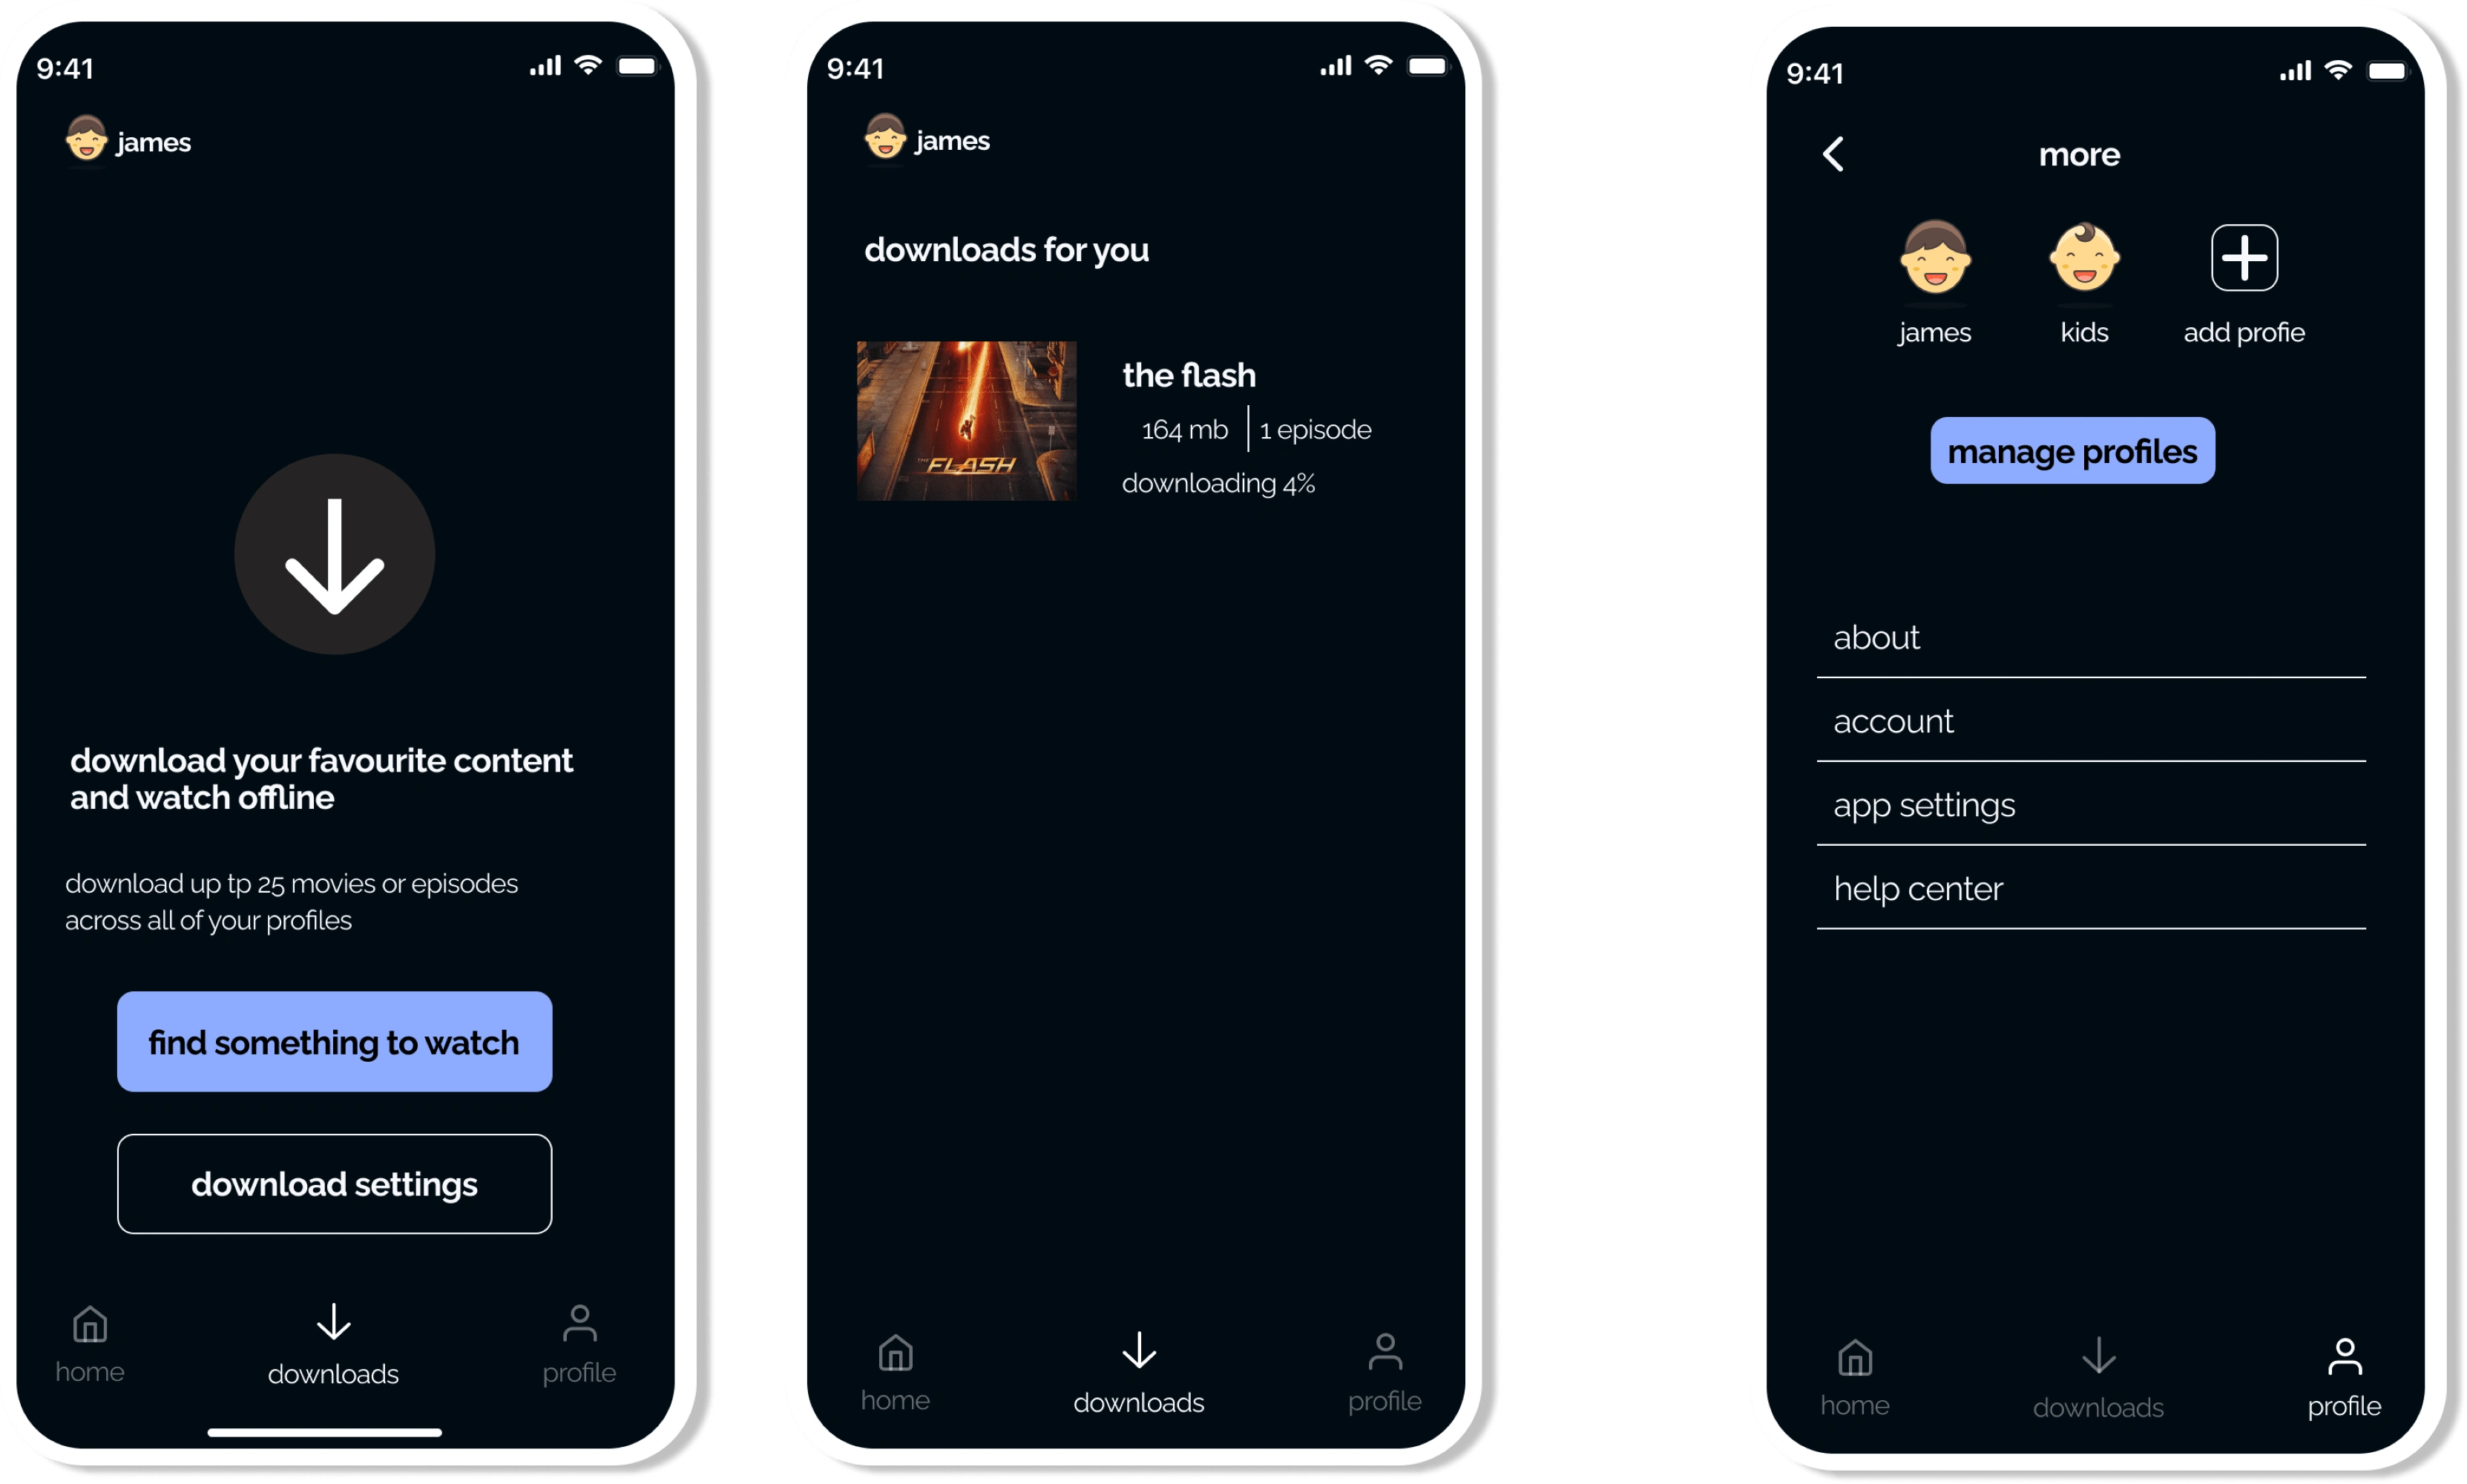This screenshot has height=1484, width=2467.
Task: Interact with downloading 4% progress indicator
Action: [x=1220, y=483]
